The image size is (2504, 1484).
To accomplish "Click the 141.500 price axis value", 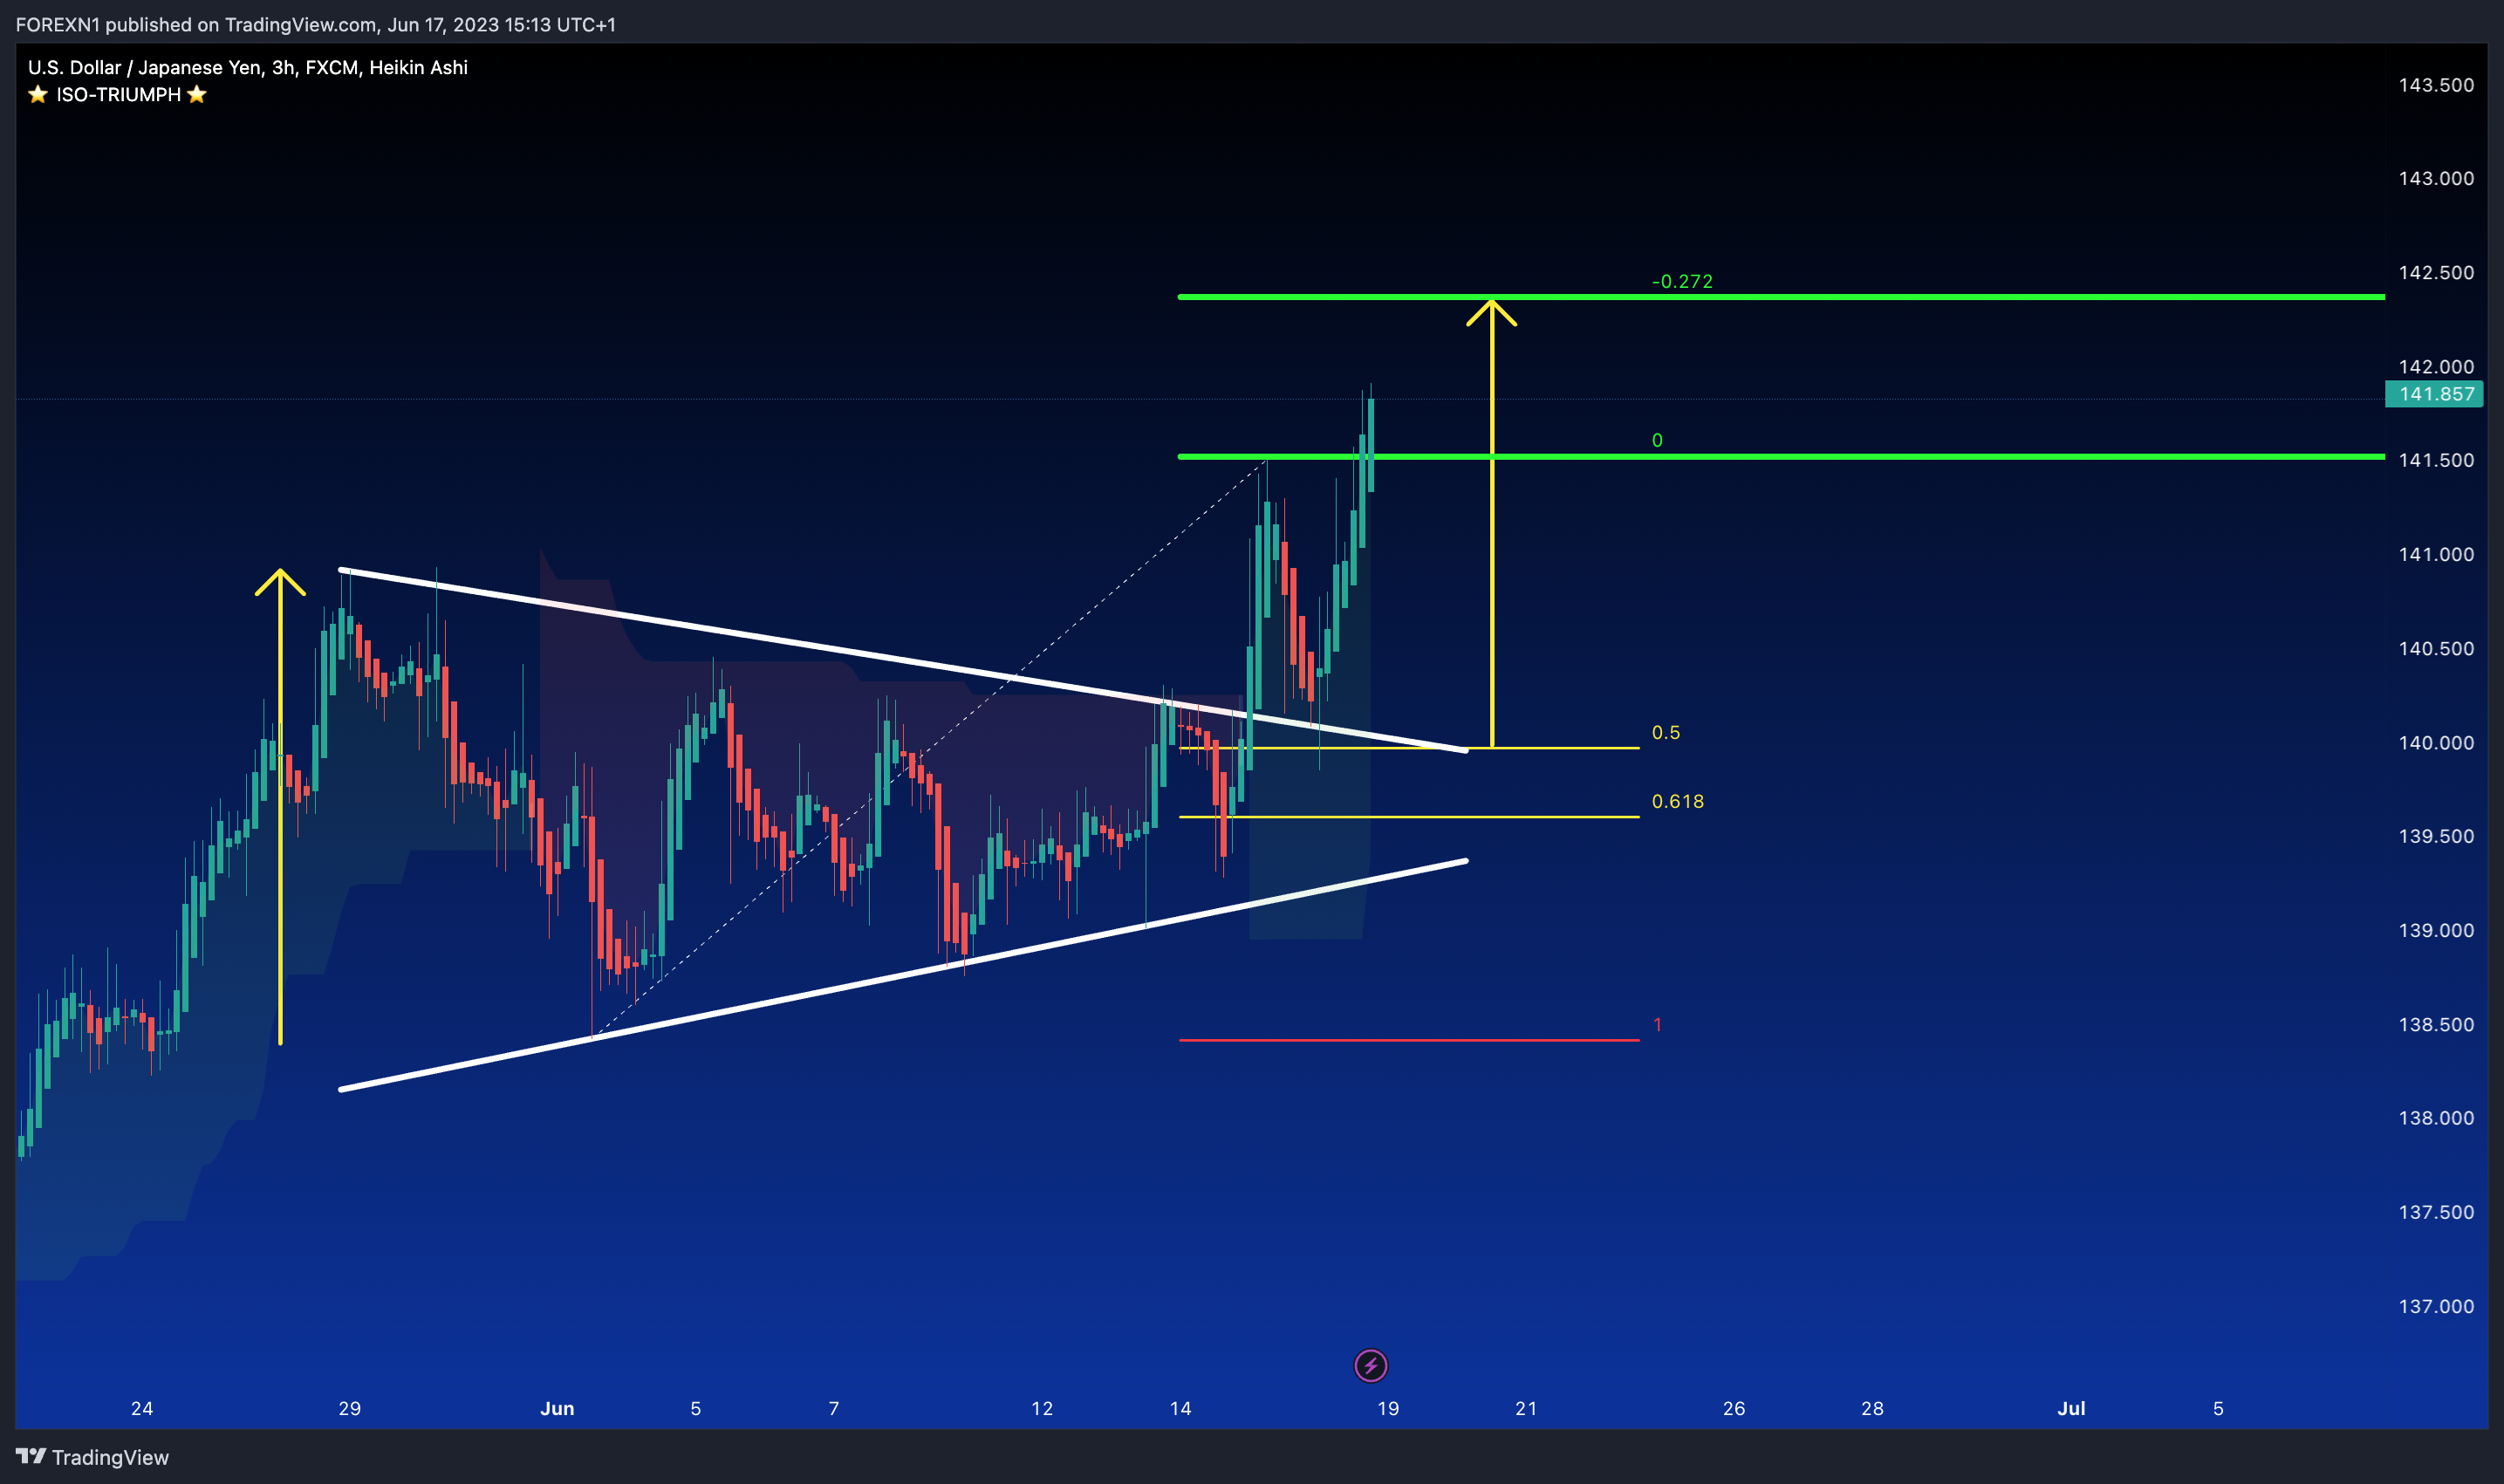I will click(2436, 460).
